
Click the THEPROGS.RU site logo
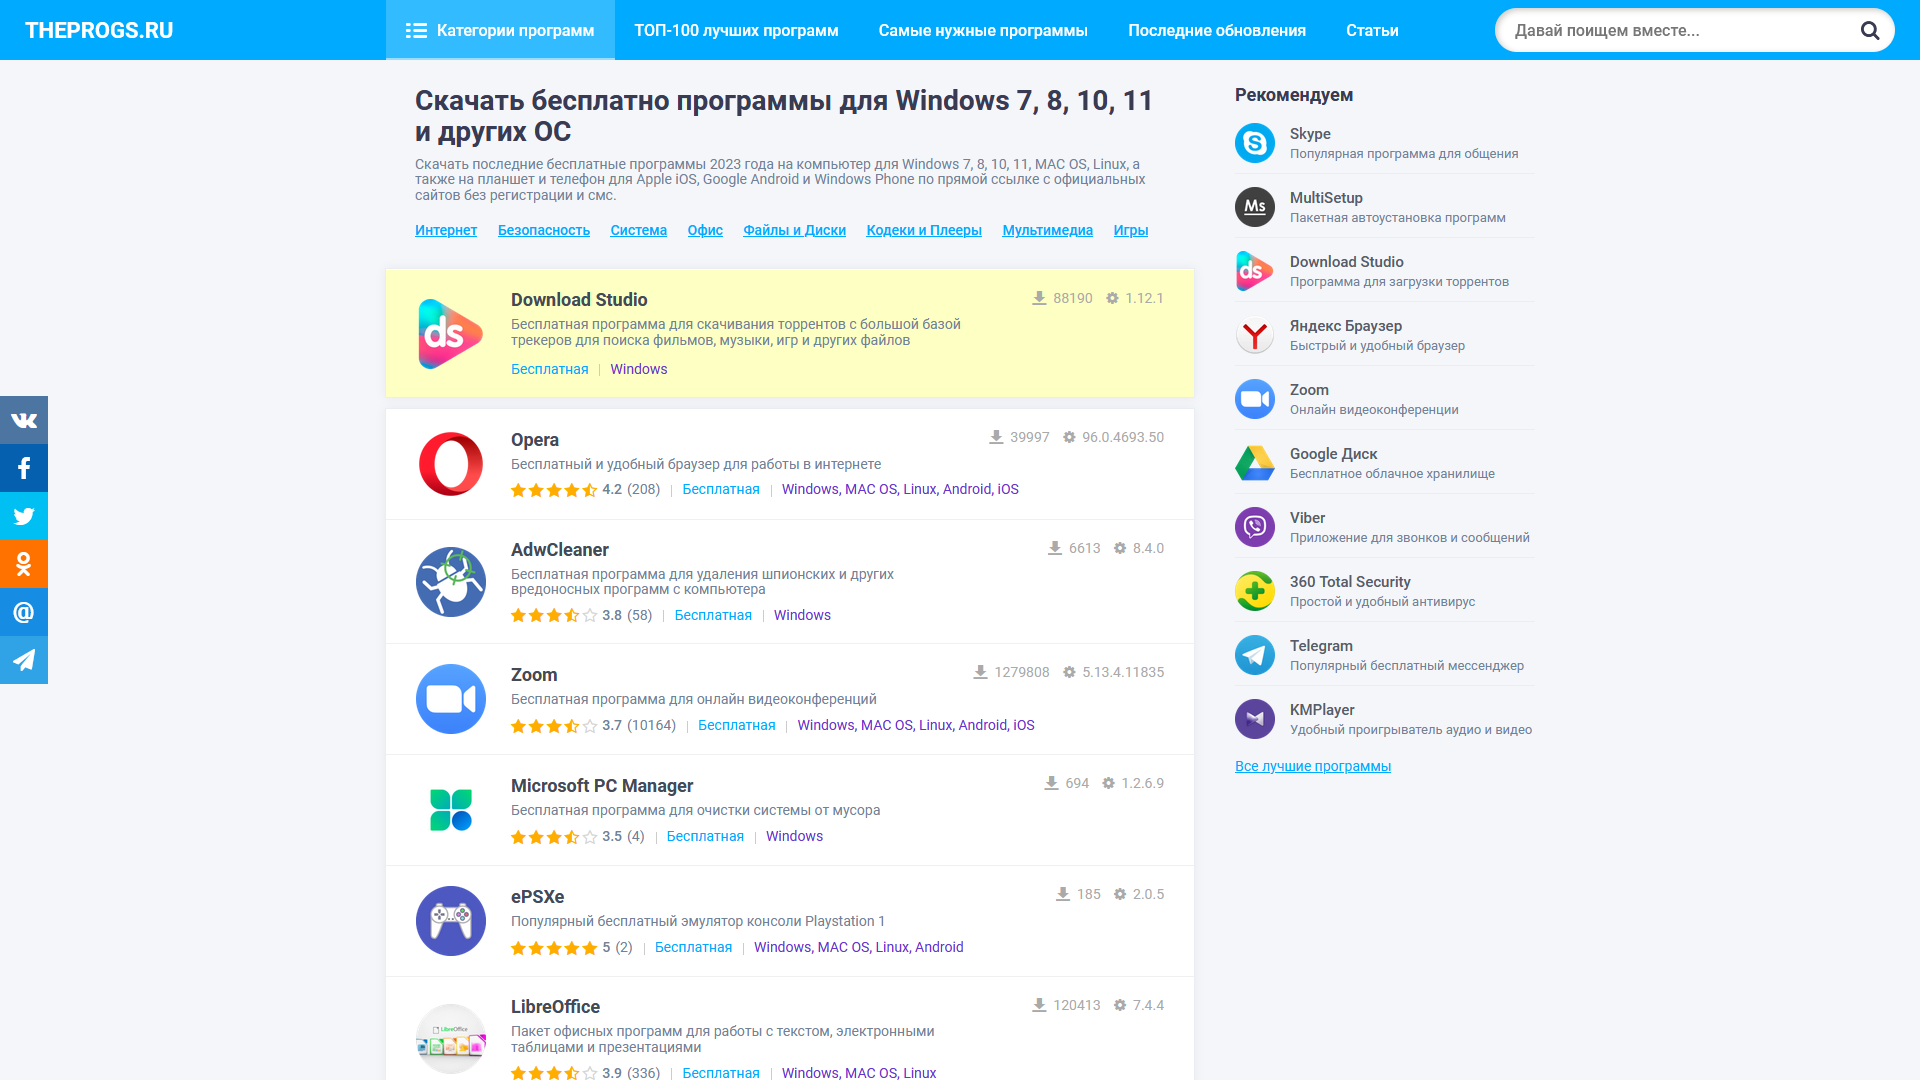pyautogui.click(x=99, y=30)
